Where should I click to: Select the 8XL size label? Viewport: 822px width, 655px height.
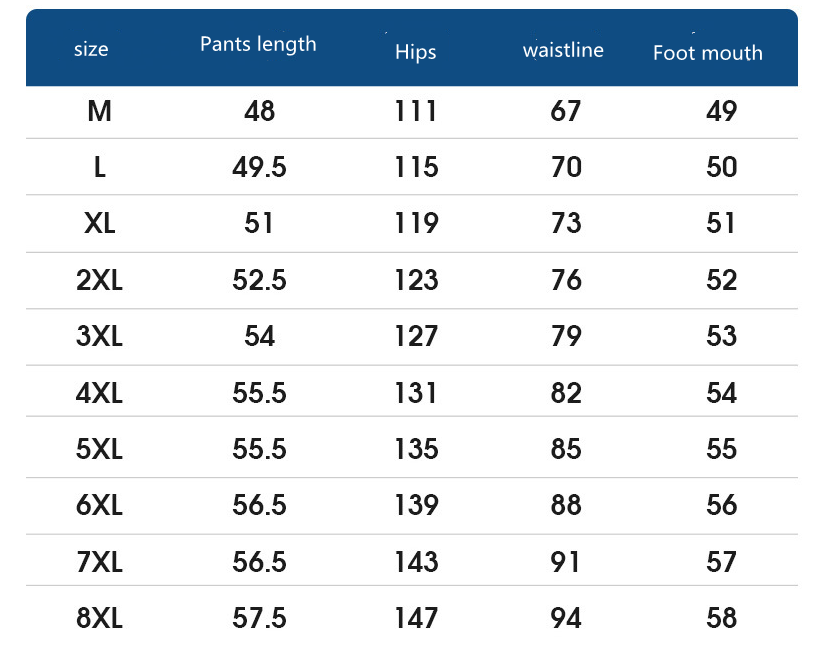(x=99, y=619)
